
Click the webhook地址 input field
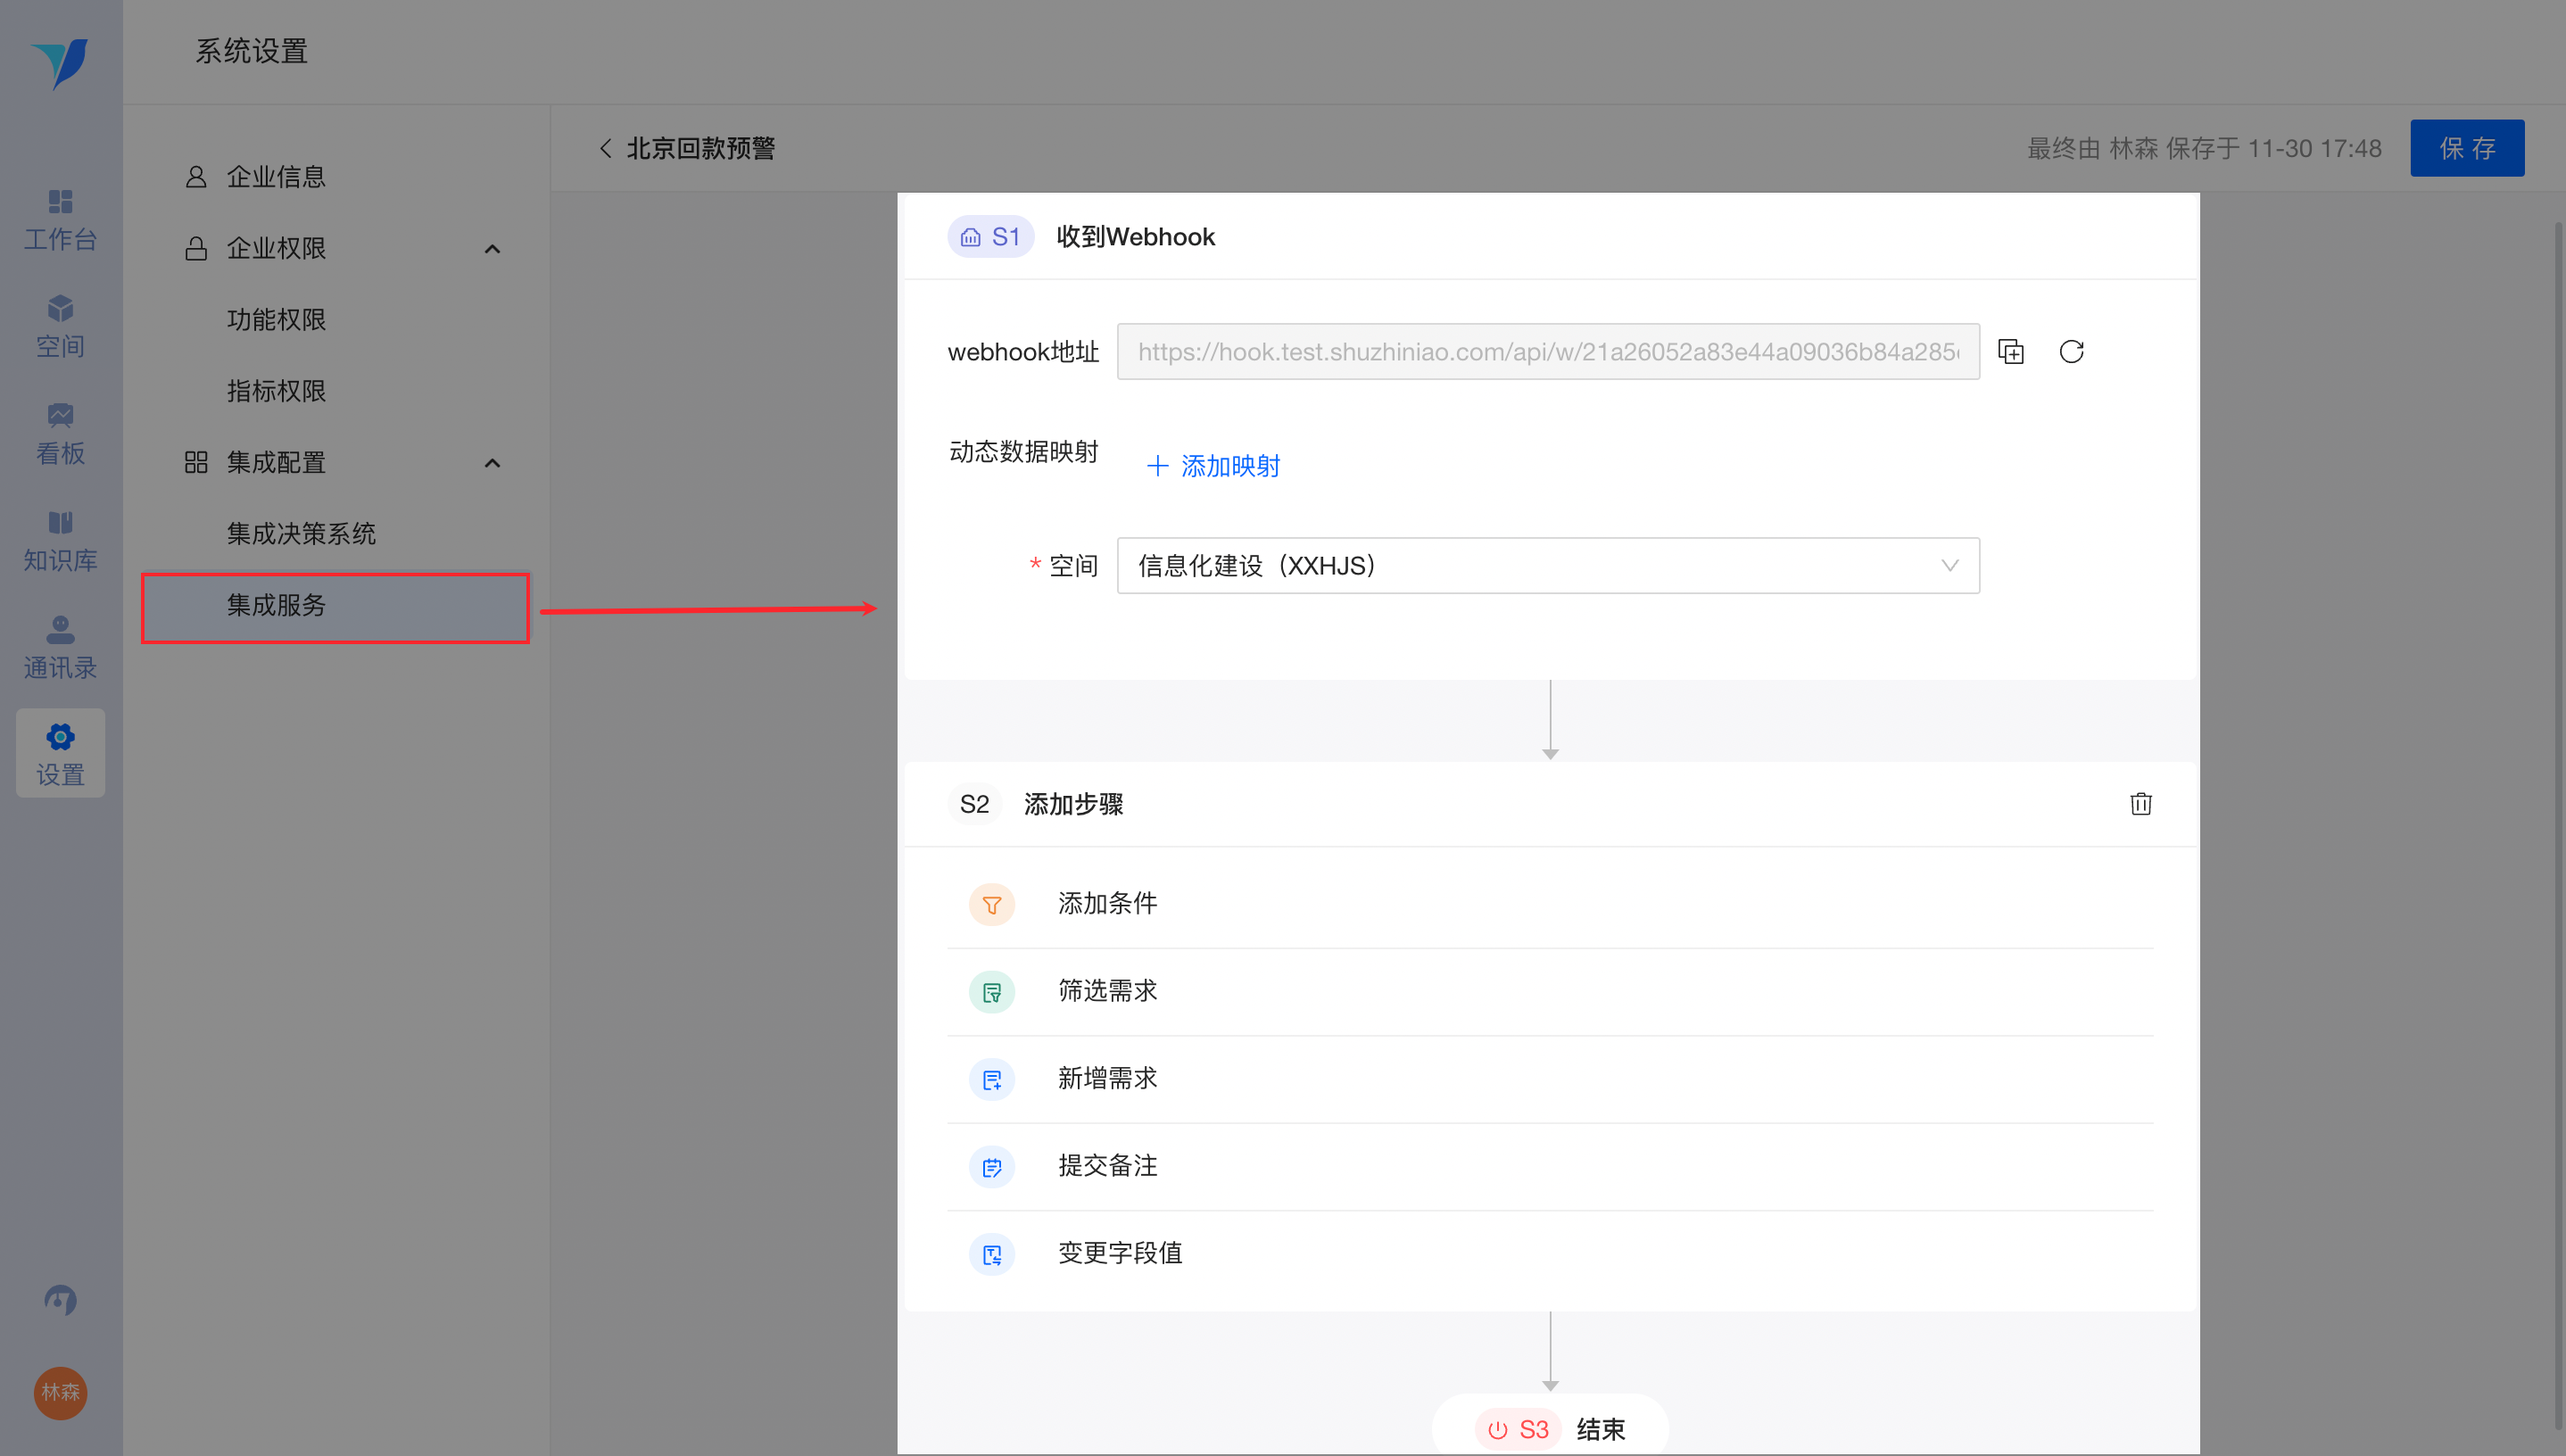click(x=1547, y=352)
